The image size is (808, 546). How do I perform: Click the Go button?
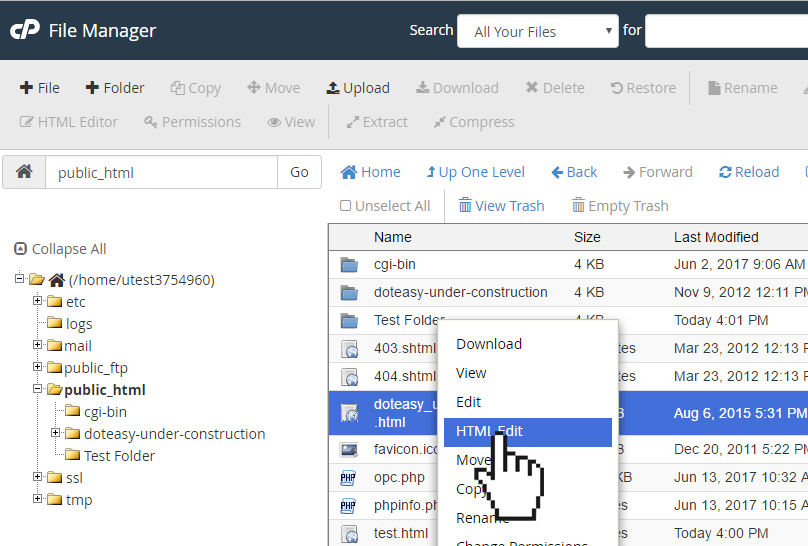tap(299, 172)
